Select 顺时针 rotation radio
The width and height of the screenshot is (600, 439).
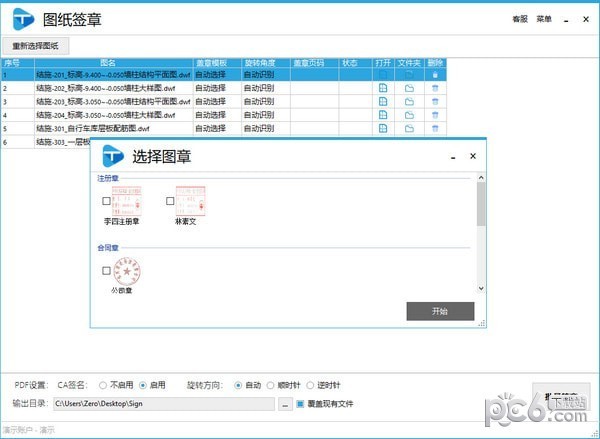(x=270, y=385)
